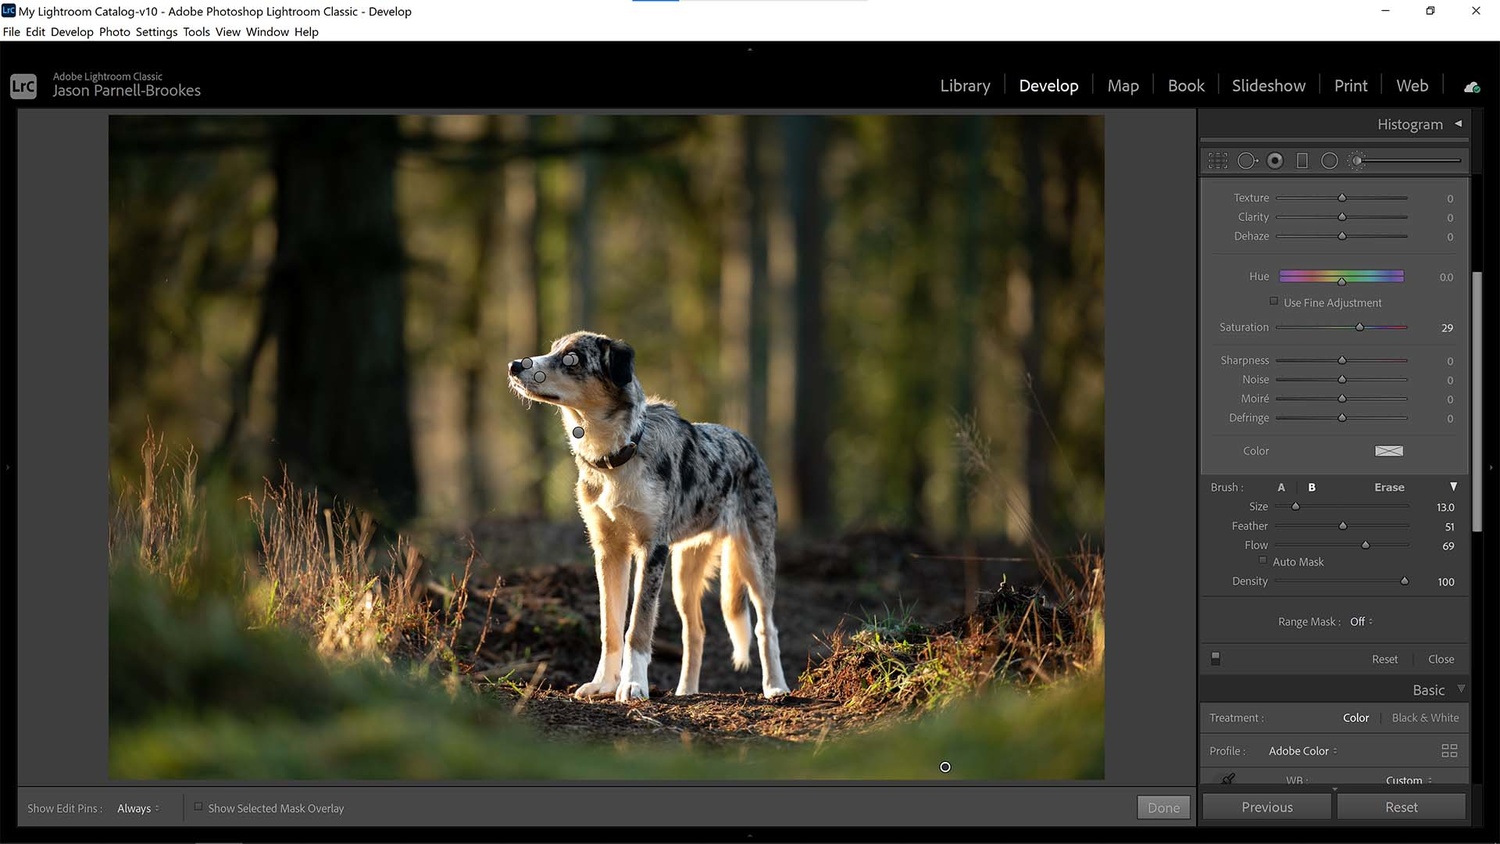
Task: Click the Saturation value 29
Action: tap(1447, 328)
